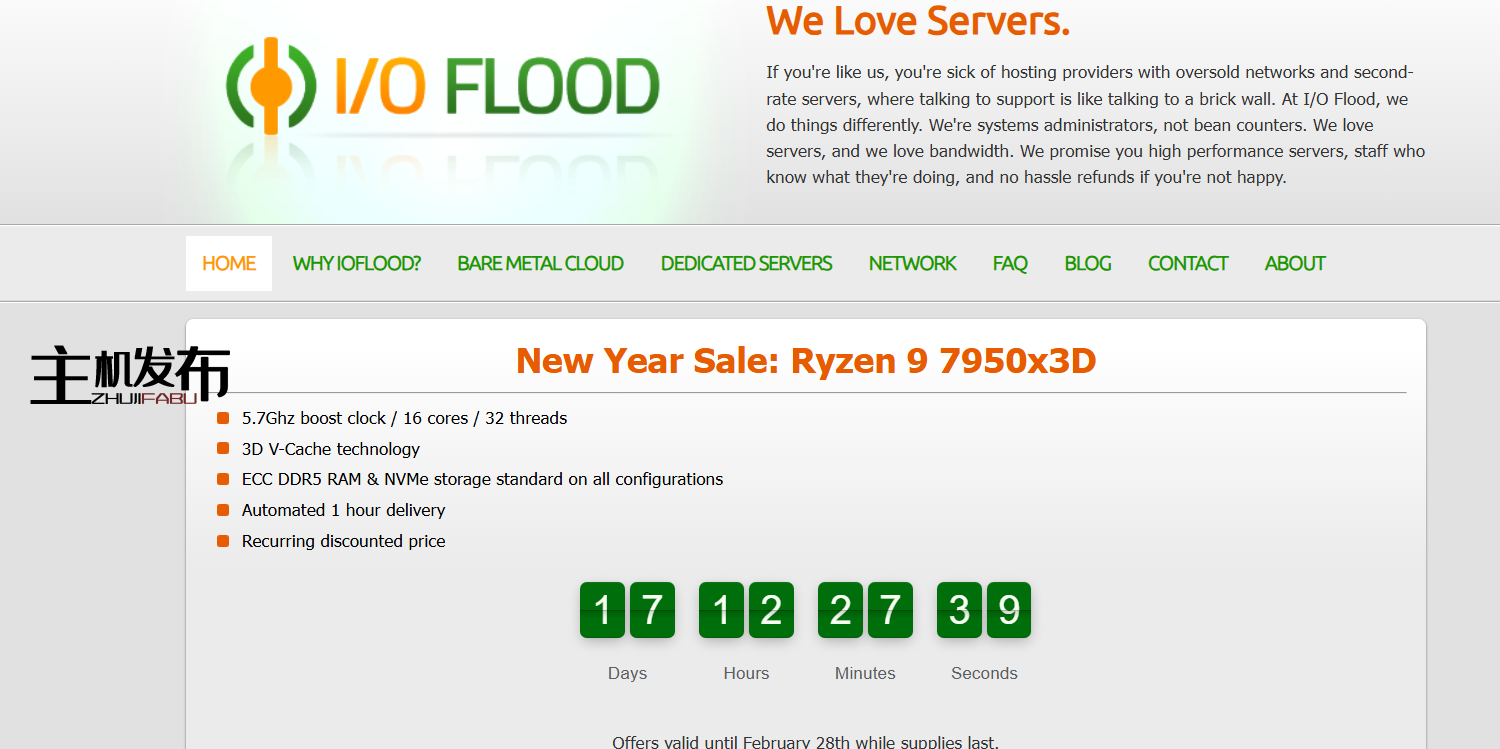Select the NETWORK menu item

click(912, 264)
